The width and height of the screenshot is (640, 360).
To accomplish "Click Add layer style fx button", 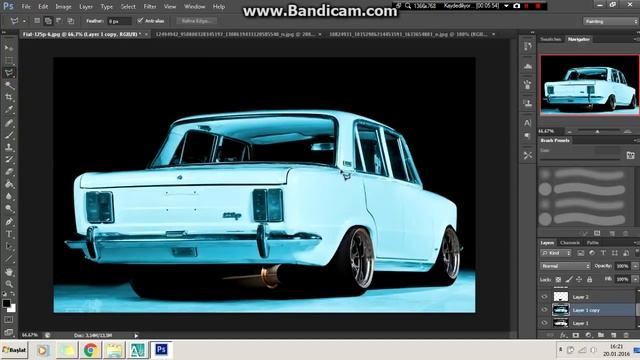I will click(x=563, y=335).
